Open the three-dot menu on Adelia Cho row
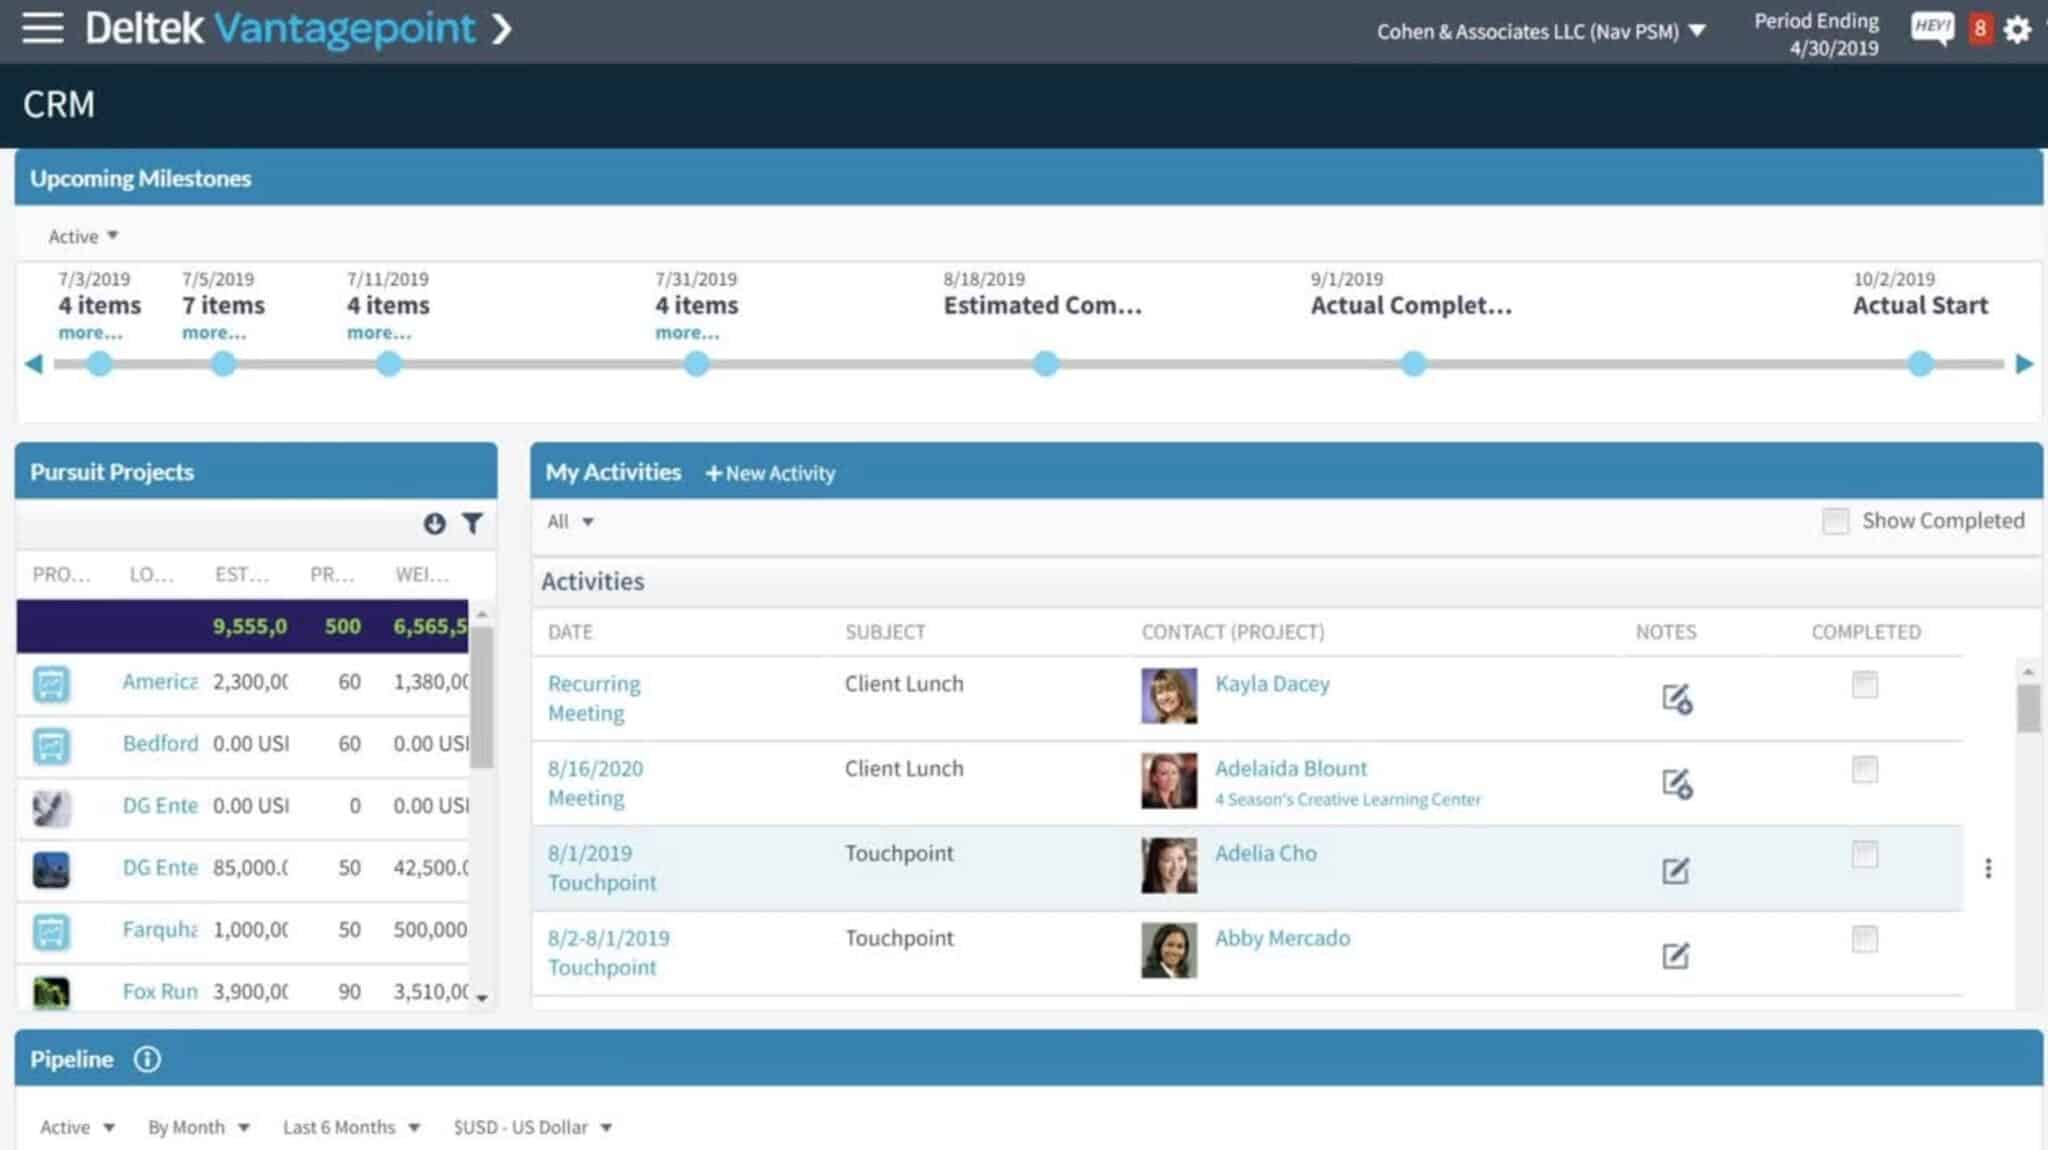2048x1150 pixels. click(x=1988, y=868)
